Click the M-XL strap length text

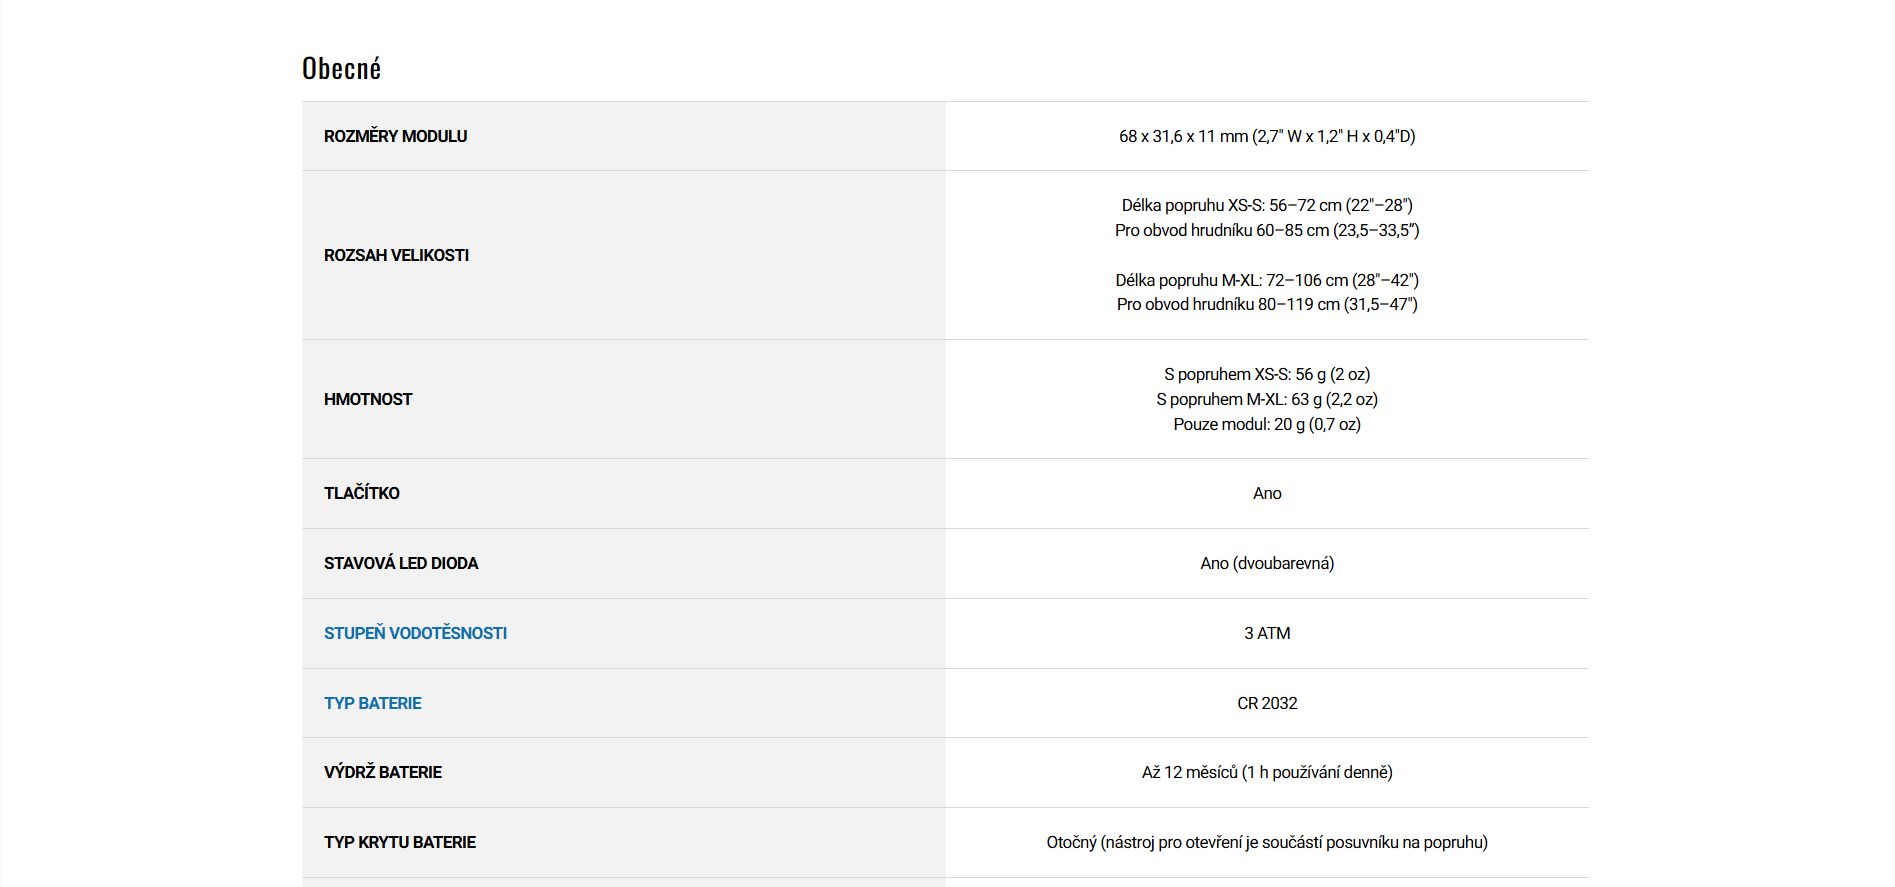pos(1266,280)
